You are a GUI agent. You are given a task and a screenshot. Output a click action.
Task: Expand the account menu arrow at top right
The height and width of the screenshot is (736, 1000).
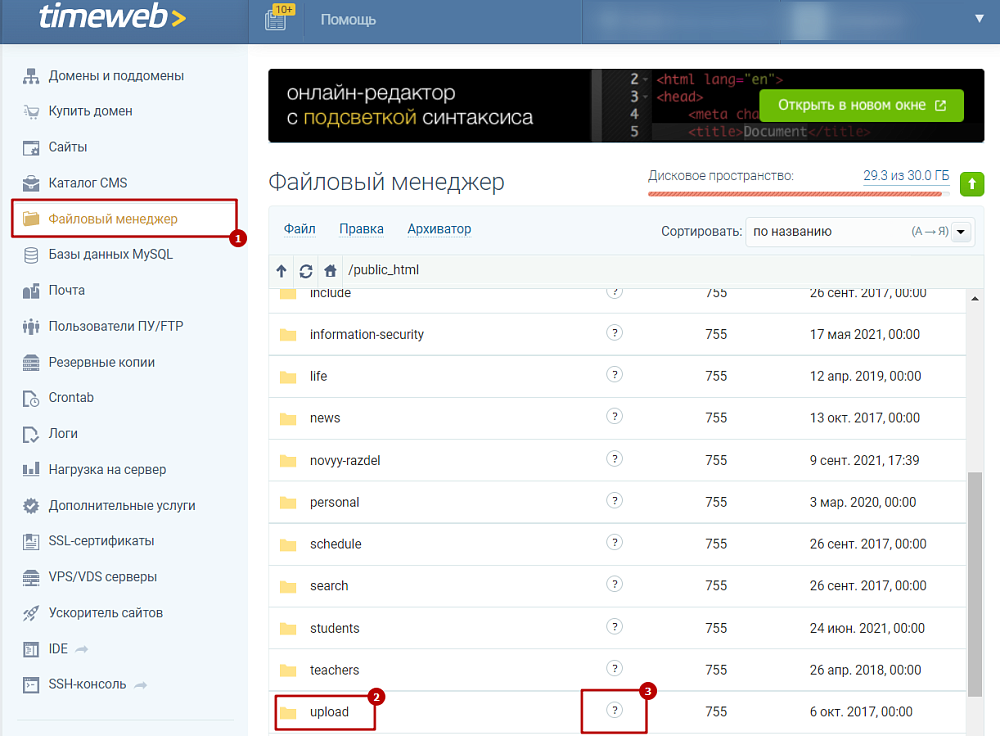979,19
